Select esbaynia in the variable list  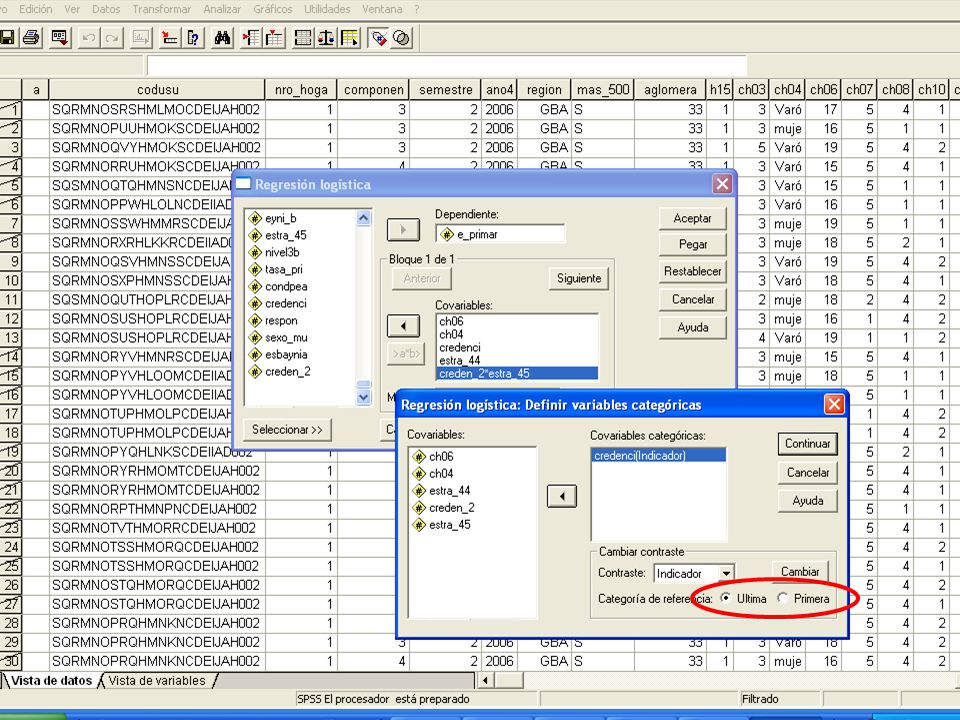click(286, 354)
